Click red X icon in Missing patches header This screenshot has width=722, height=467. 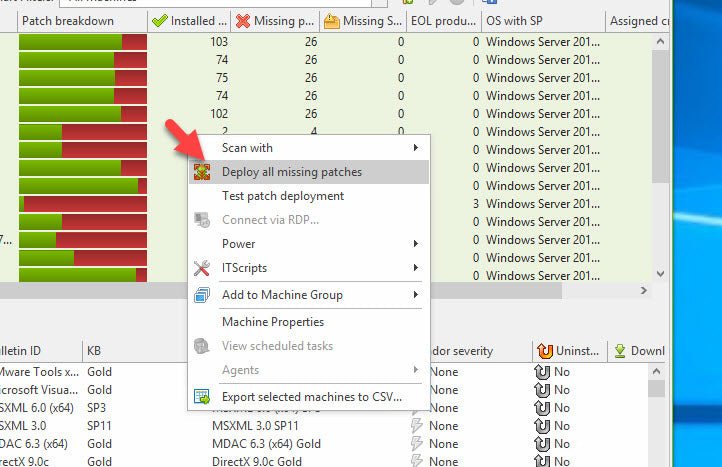(x=243, y=21)
